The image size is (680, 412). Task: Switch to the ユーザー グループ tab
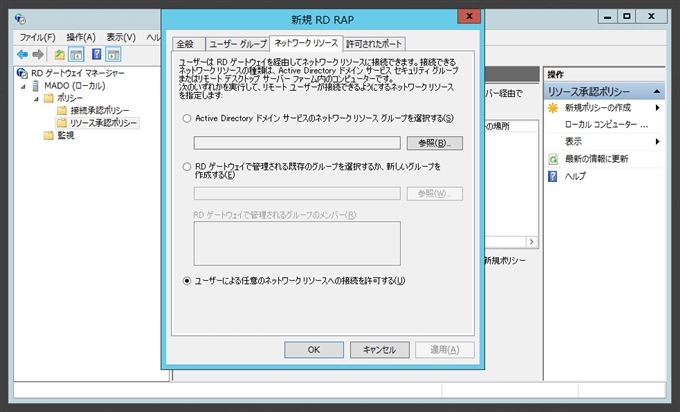click(x=238, y=44)
